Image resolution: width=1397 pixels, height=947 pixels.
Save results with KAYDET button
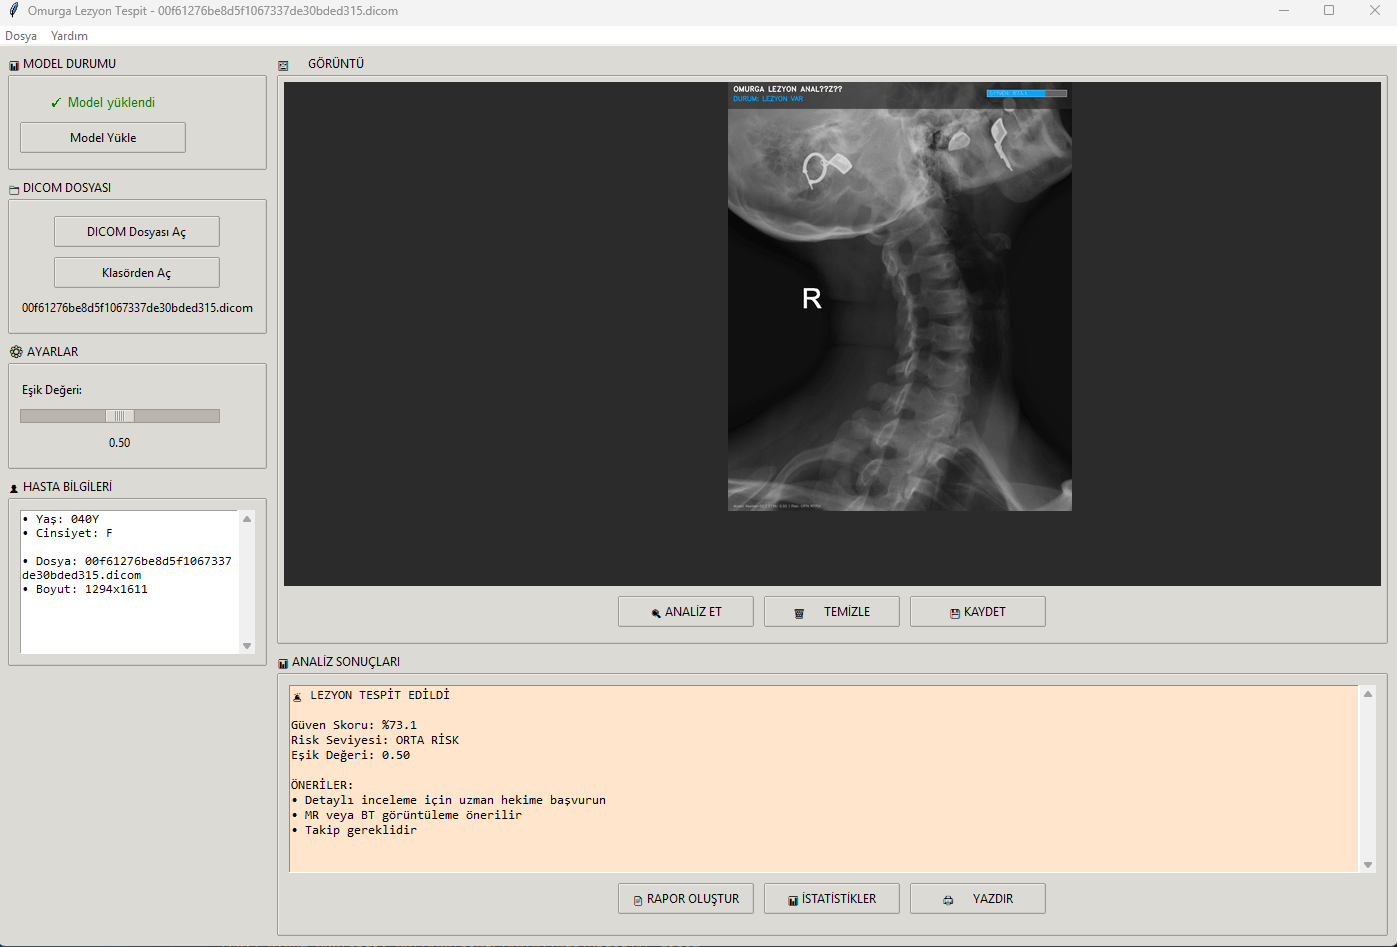[978, 612]
